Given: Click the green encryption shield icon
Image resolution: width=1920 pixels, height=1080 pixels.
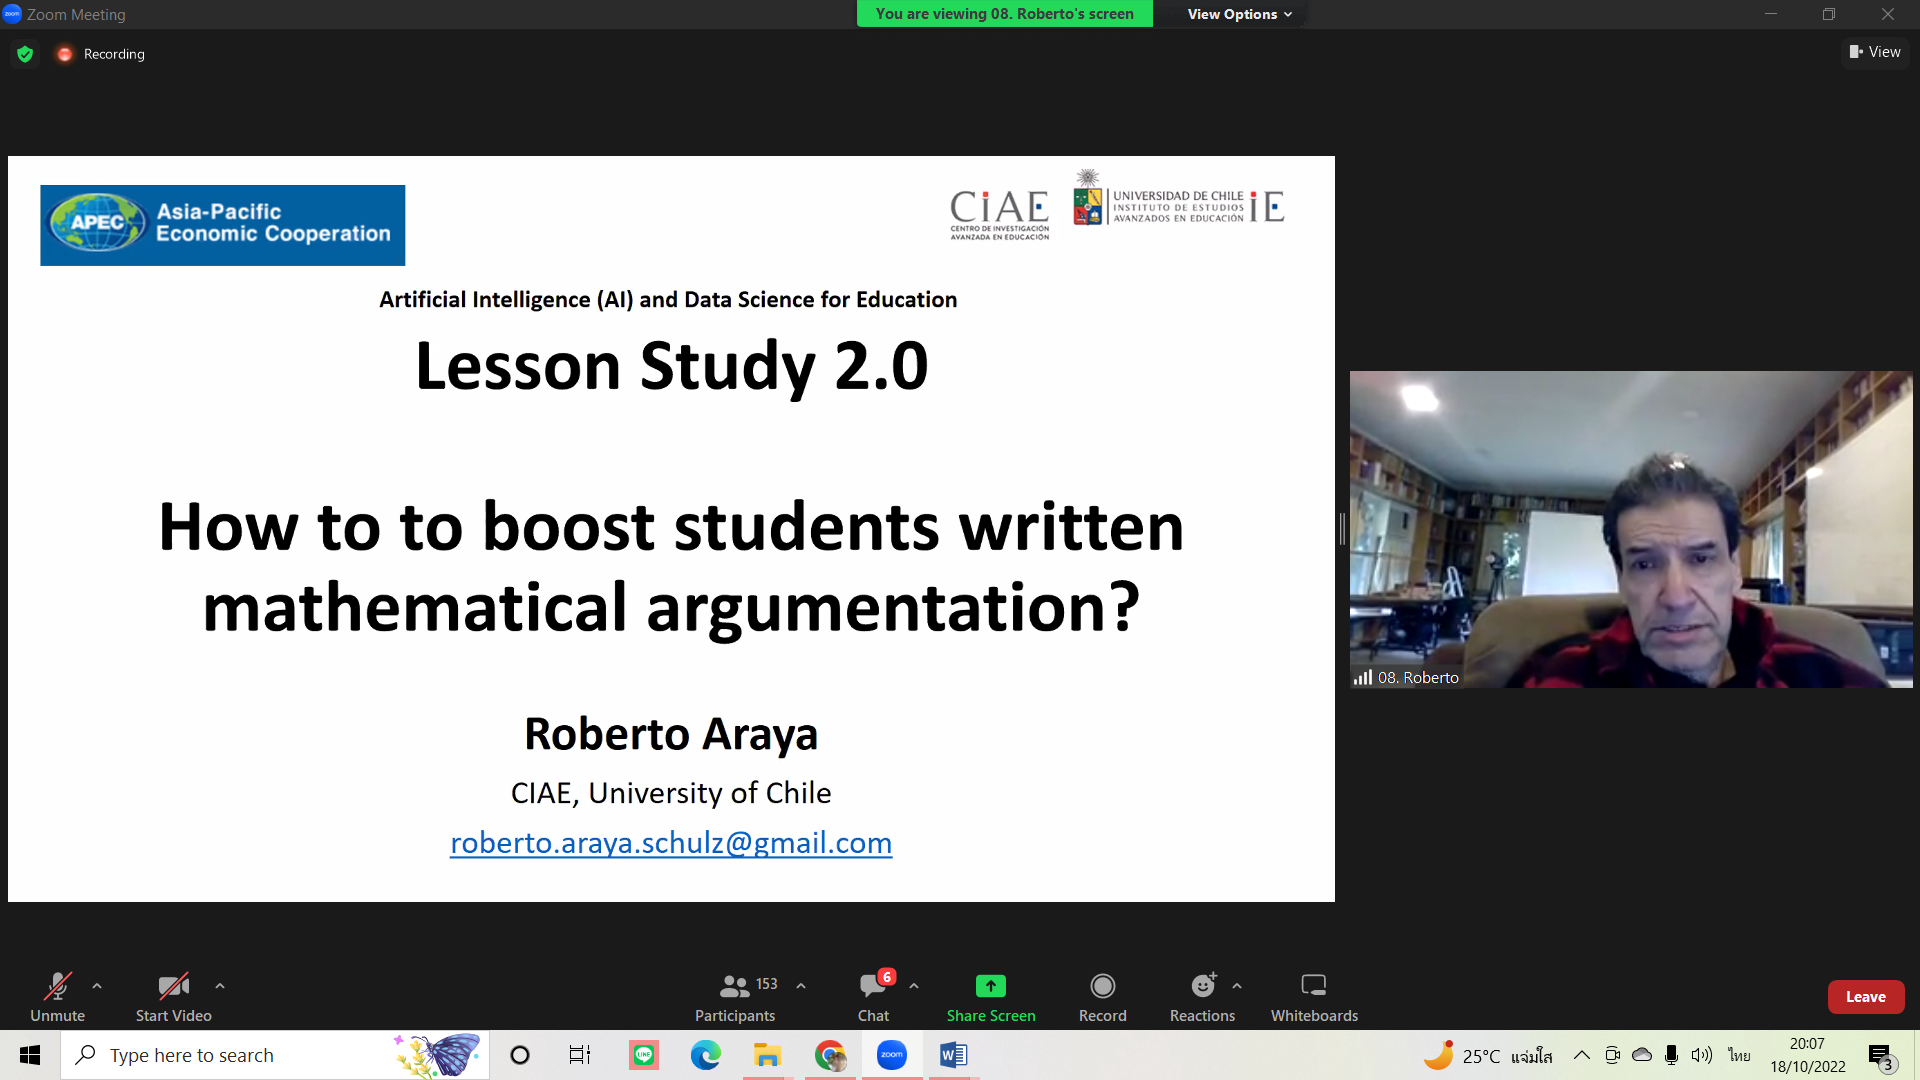Looking at the screenshot, I should [x=25, y=54].
